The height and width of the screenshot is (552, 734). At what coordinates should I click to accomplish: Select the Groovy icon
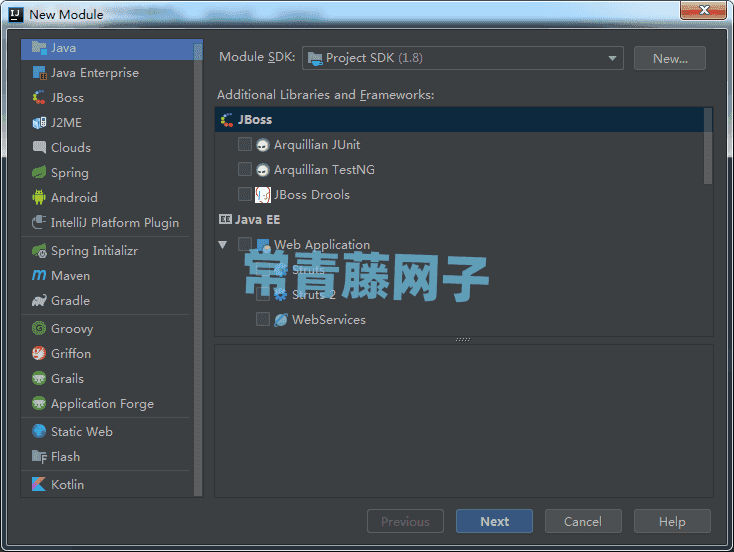point(39,328)
